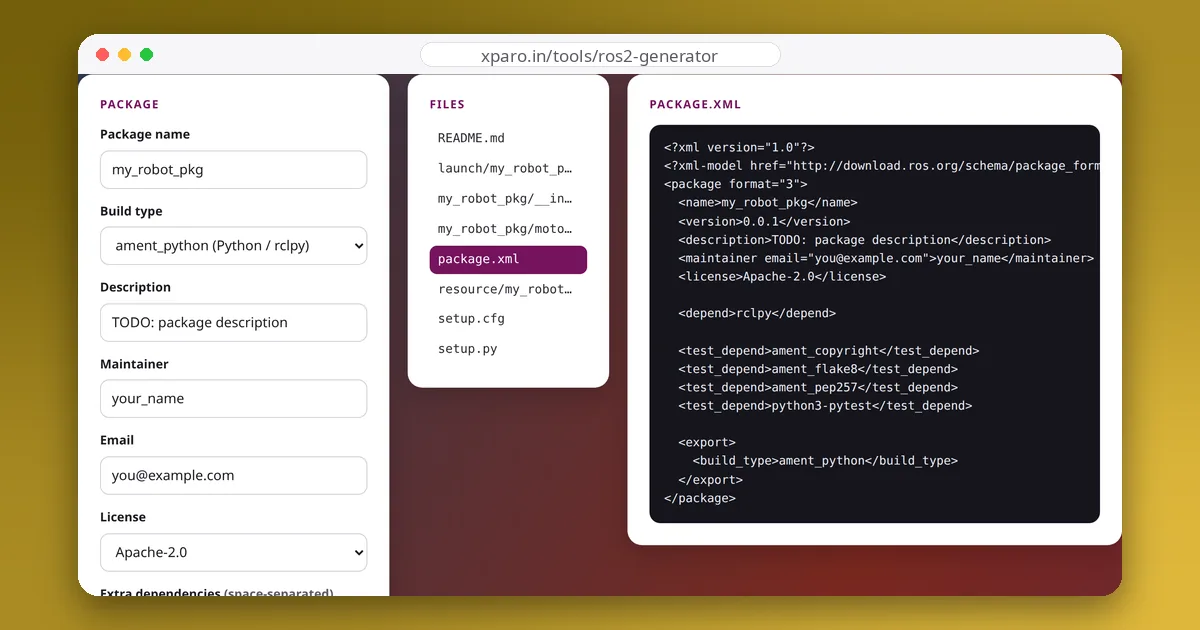Click the license Apache-2.0 code line
Image resolution: width=1200 pixels, height=630 pixels.
tap(782, 276)
